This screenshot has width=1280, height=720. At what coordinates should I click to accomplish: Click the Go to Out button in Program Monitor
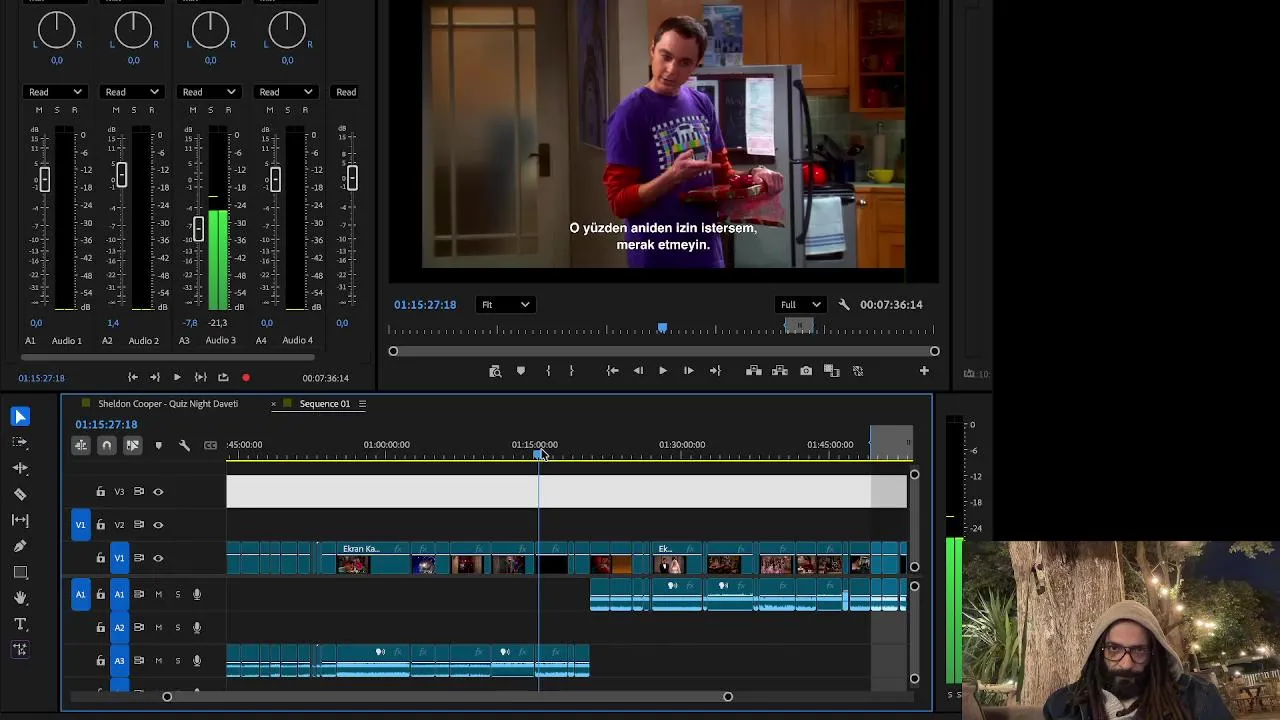click(x=714, y=371)
